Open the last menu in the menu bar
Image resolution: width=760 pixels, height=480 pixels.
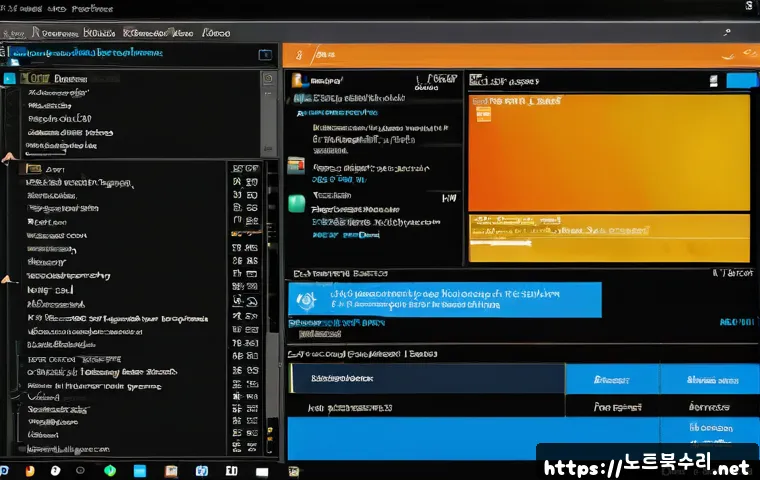point(215,32)
